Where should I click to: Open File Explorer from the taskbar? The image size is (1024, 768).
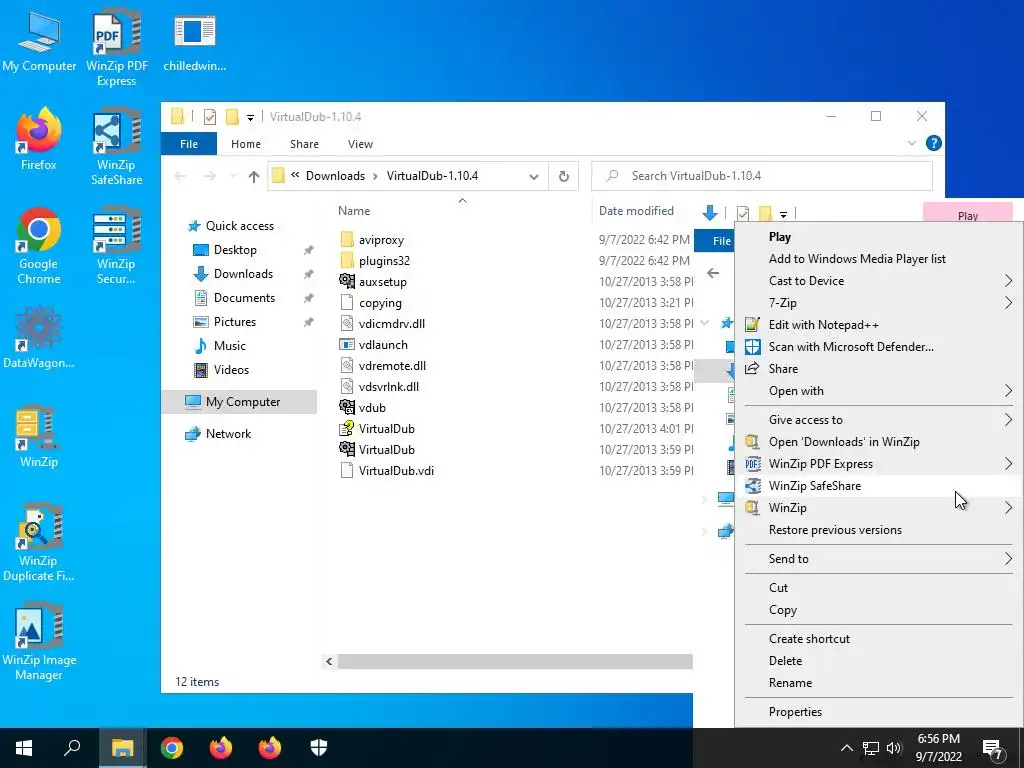pyautogui.click(x=122, y=748)
